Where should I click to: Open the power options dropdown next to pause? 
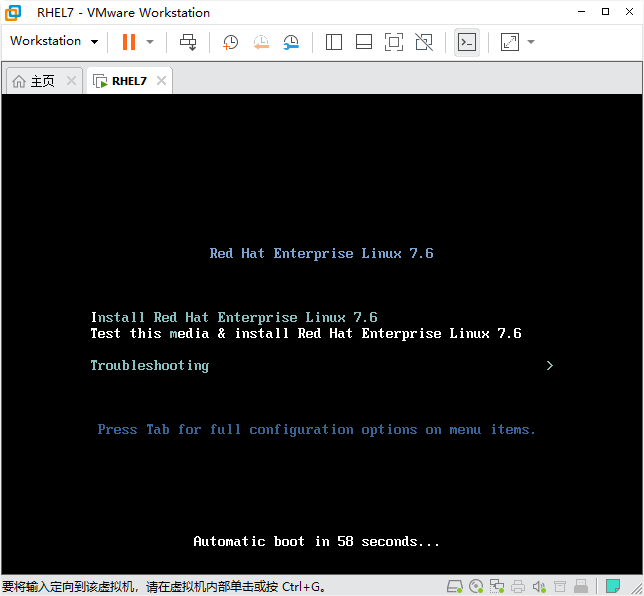pos(150,42)
